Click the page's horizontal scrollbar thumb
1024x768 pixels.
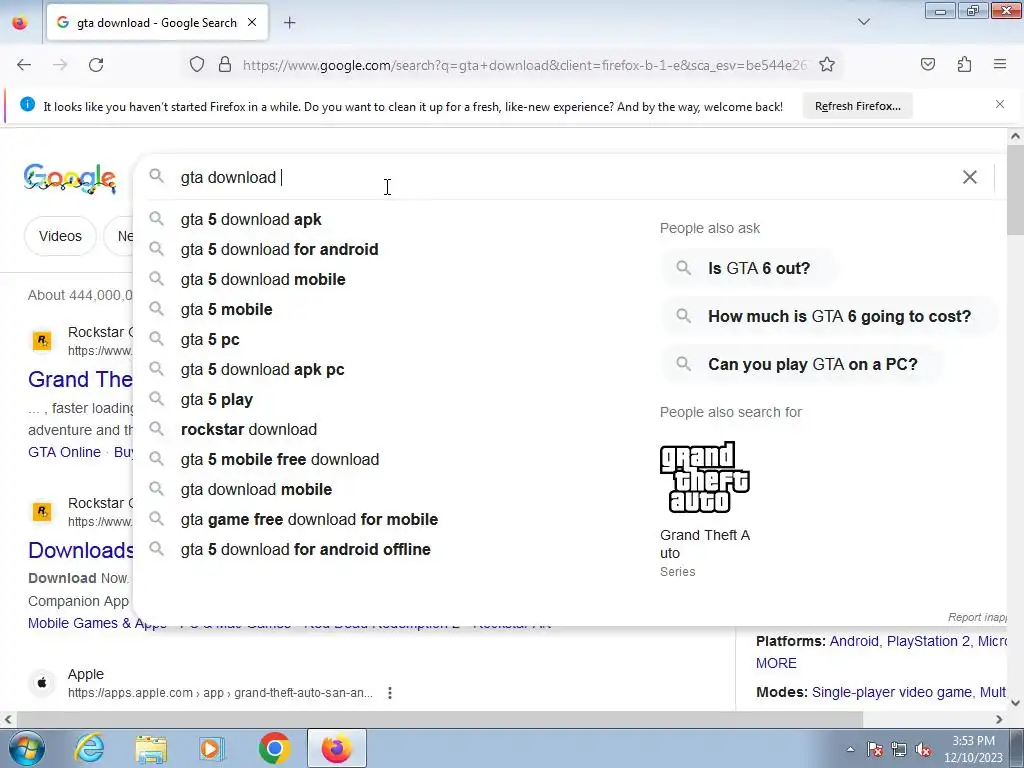(438, 719)
